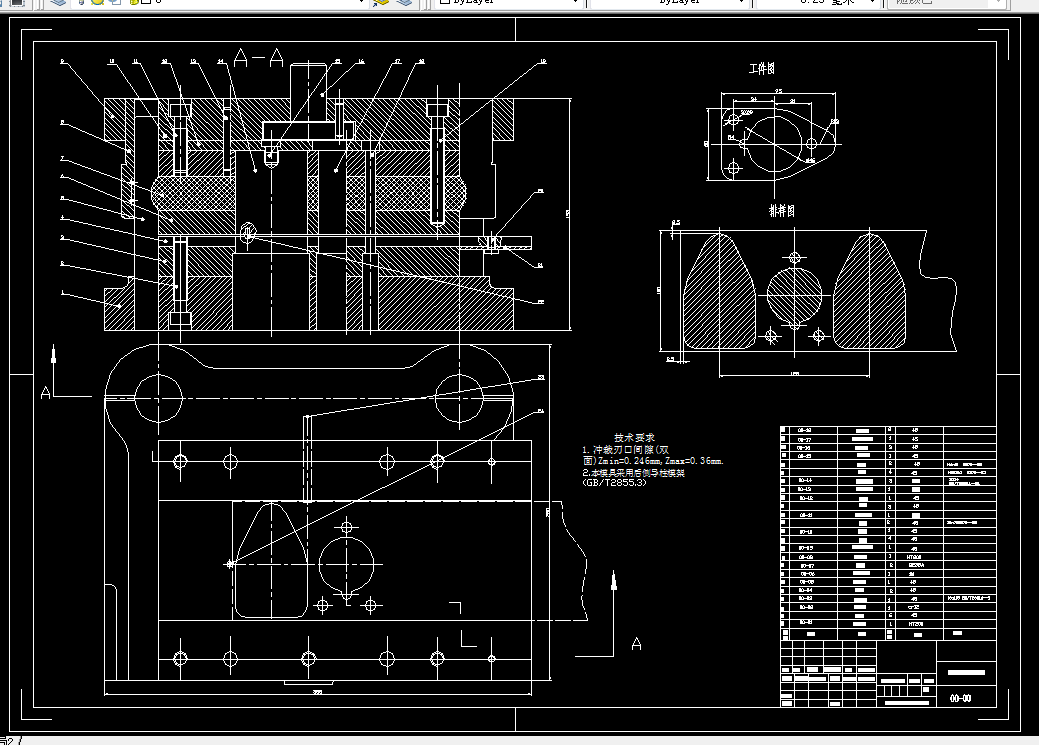Select the '00-00' drawing number in title block

[960, 699]
